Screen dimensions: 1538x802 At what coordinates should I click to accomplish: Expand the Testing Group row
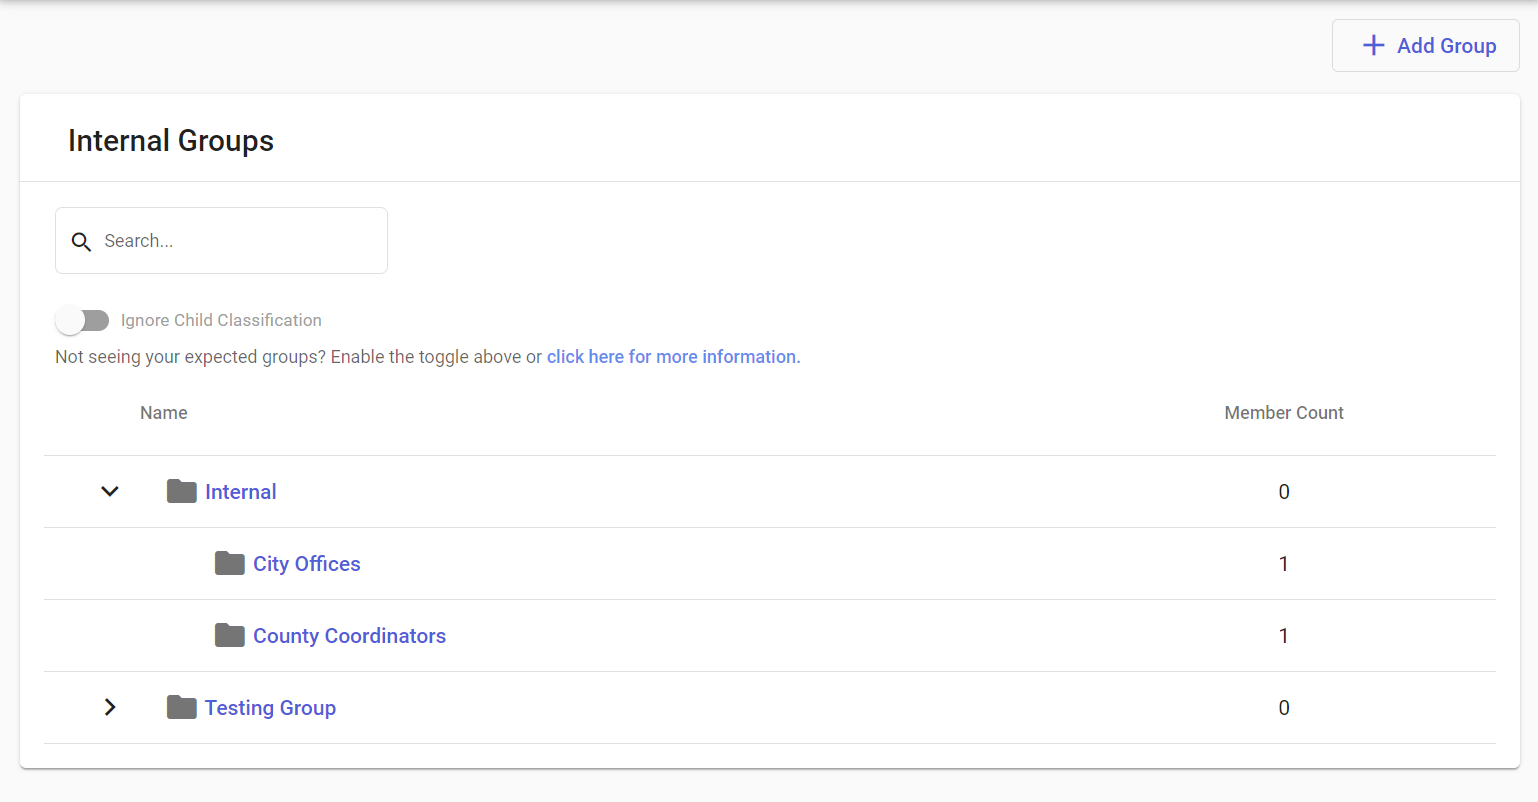[110, 707]
